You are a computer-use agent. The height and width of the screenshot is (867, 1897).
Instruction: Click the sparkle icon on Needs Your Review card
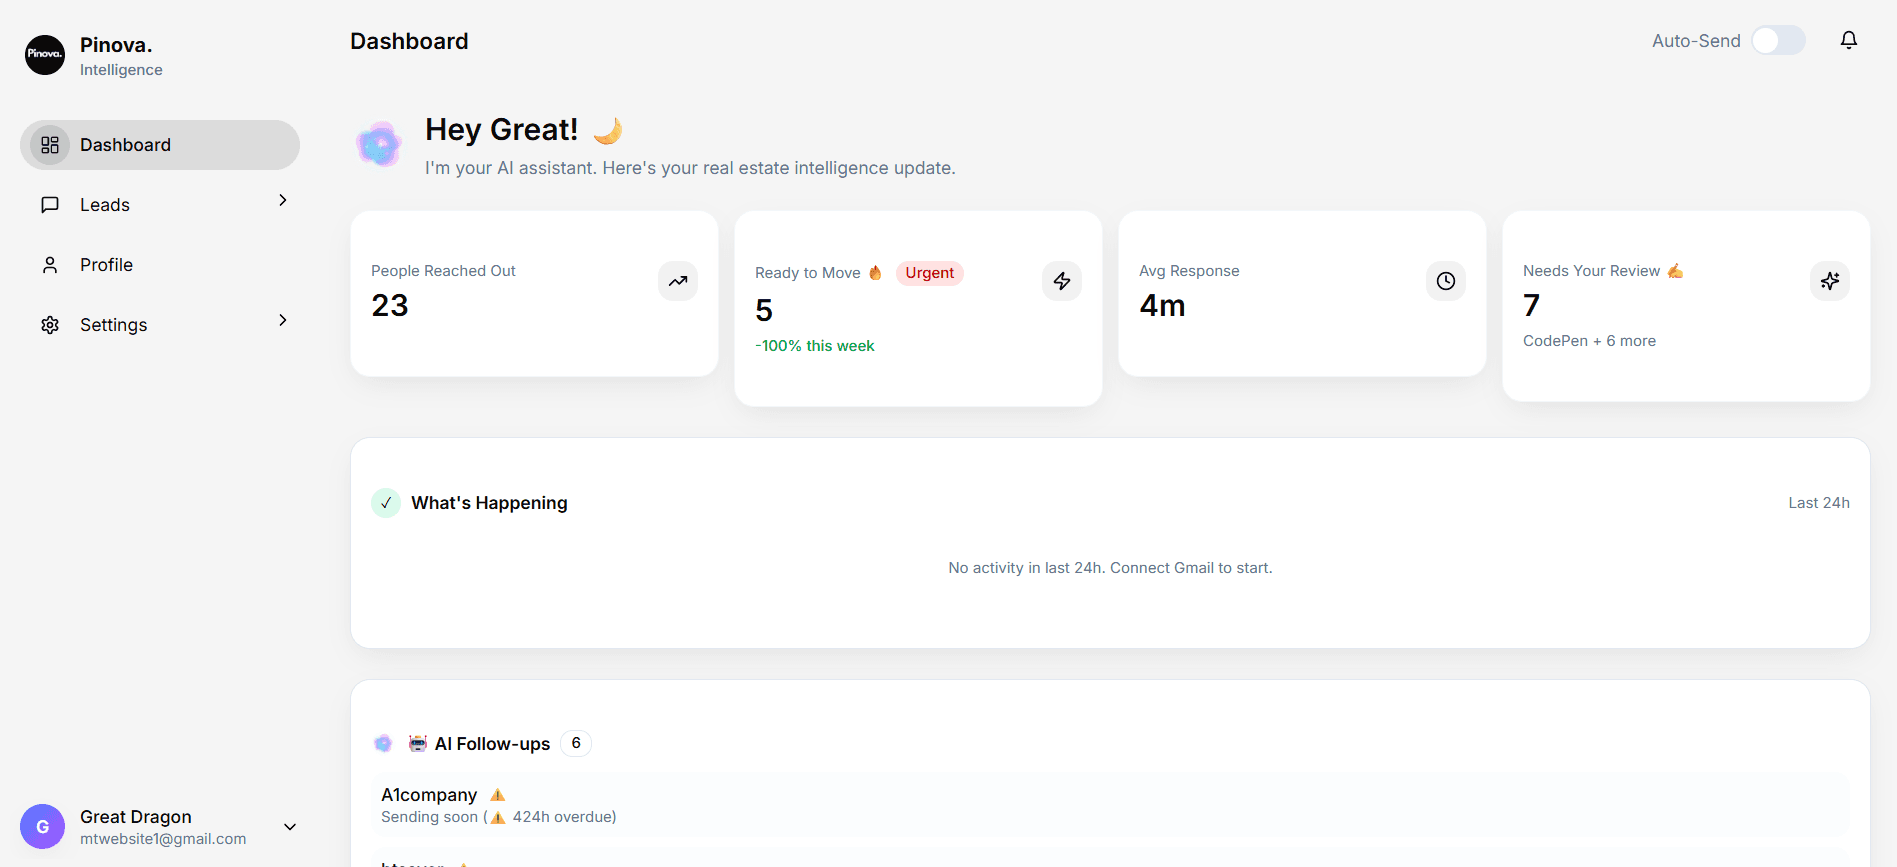(1829, 281)
